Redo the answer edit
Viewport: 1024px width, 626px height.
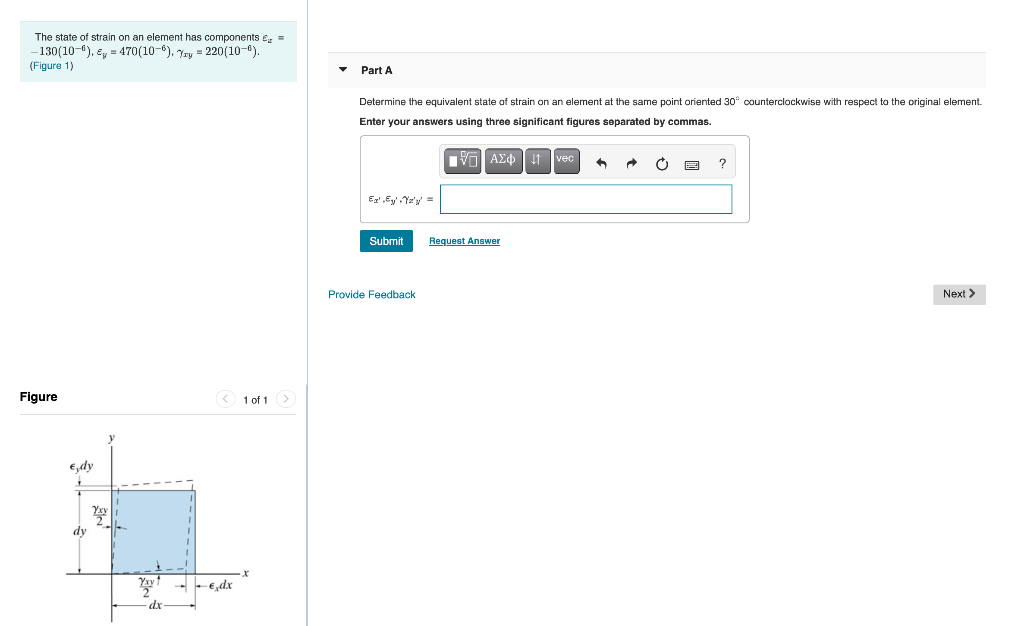click(632, 164)
